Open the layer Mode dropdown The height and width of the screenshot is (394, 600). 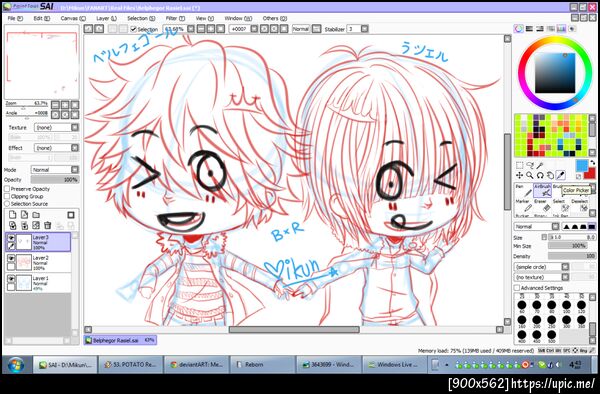(55, 169)
